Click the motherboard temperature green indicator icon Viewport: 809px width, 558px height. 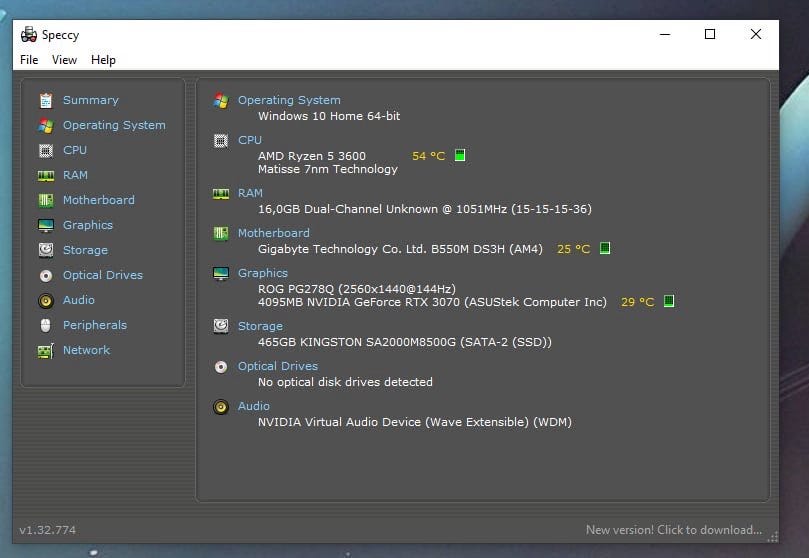605,248
